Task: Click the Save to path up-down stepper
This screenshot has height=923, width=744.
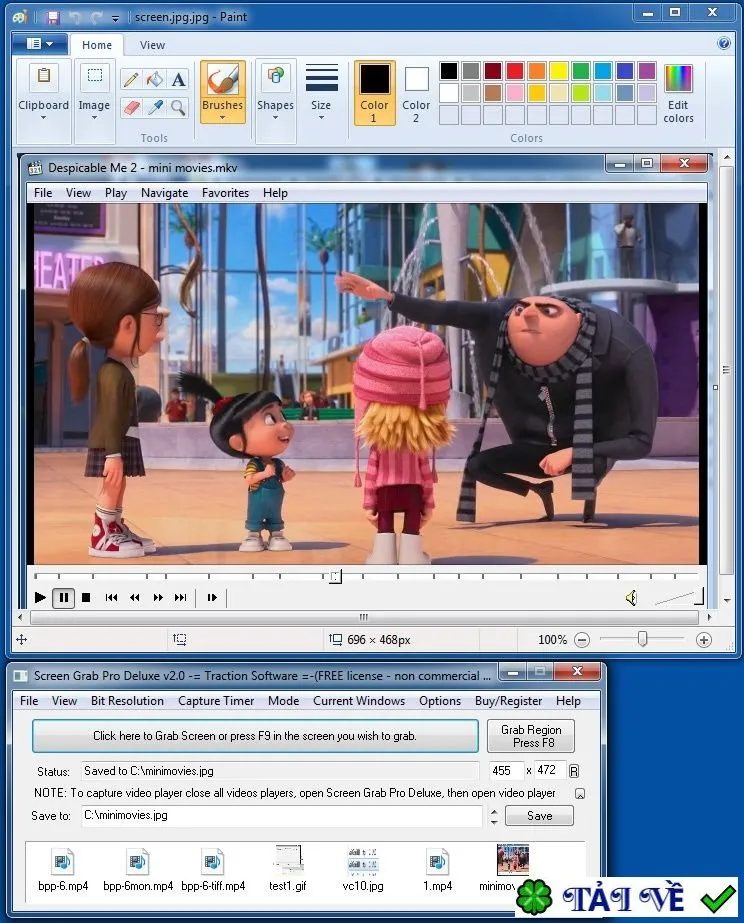Action: click(494, 816)
